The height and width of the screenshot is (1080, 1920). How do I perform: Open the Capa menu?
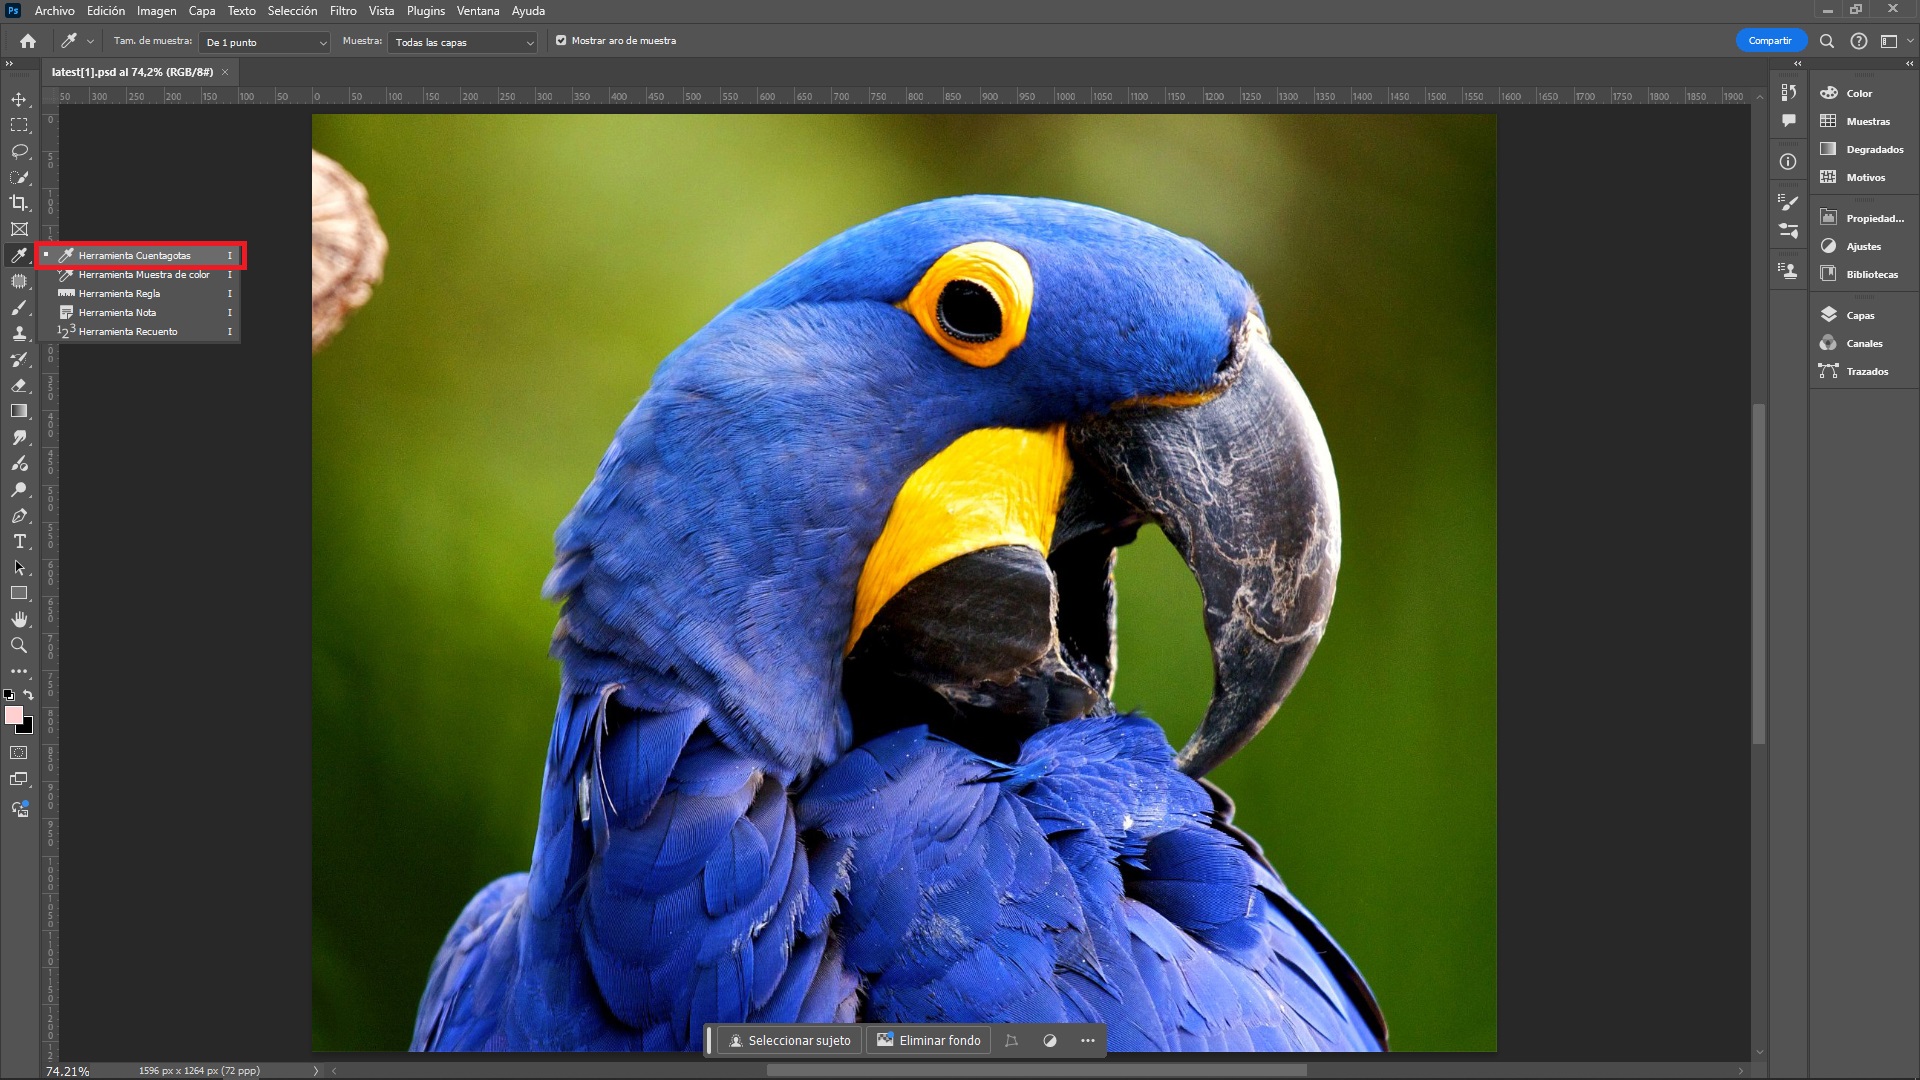point(202,11)
